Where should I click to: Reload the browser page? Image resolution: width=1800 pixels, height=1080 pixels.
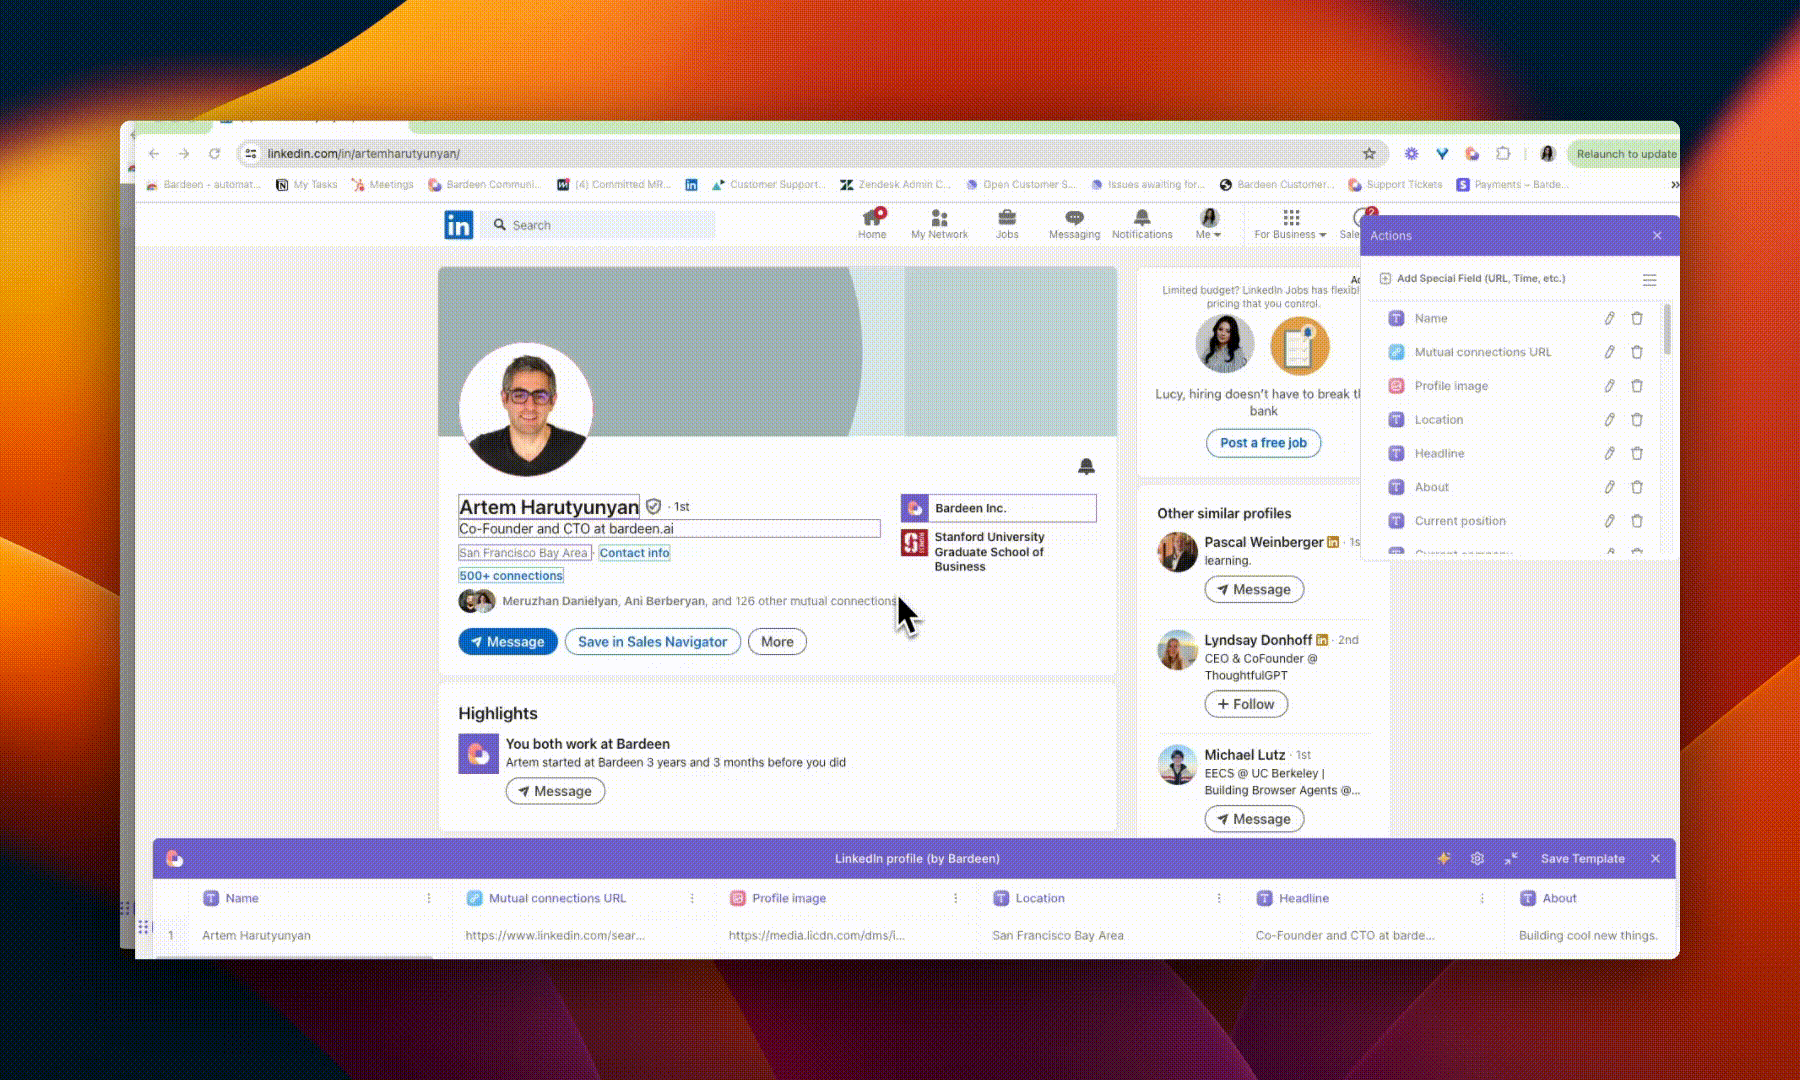tap(214, 153)
